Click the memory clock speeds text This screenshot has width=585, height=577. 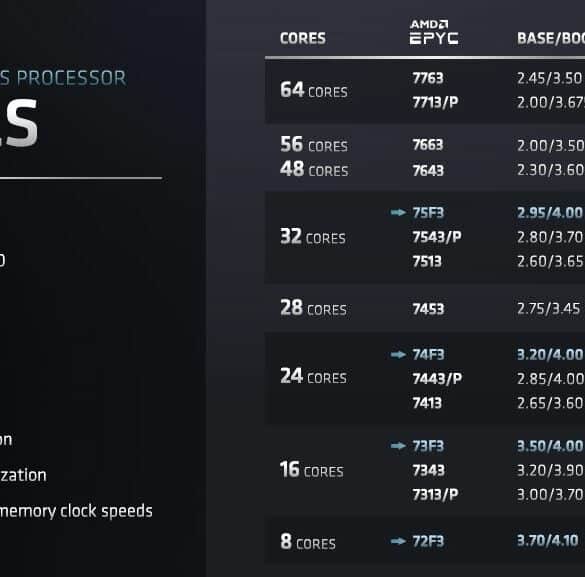coord(76,511)
